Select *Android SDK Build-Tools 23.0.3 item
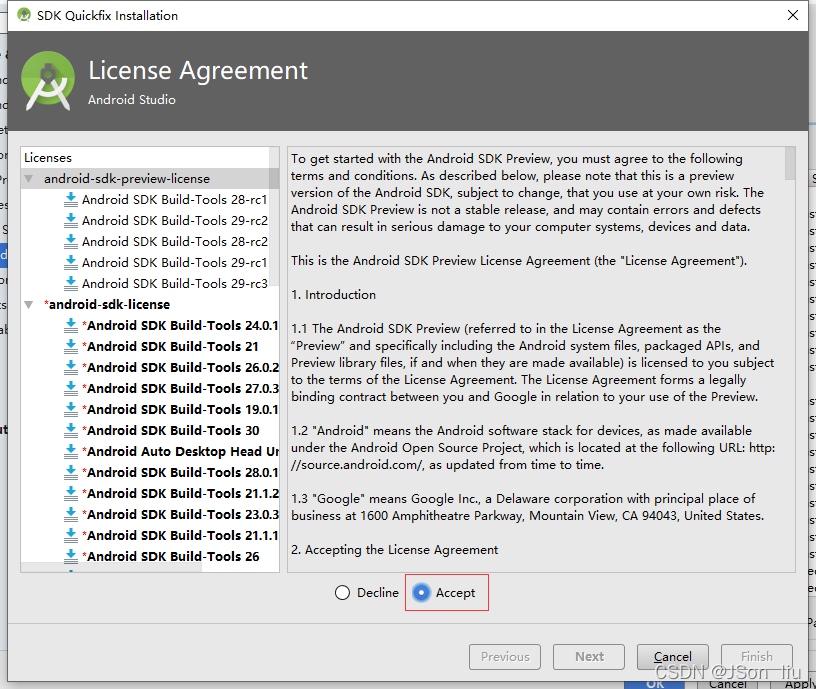 [x=180, y=515]
